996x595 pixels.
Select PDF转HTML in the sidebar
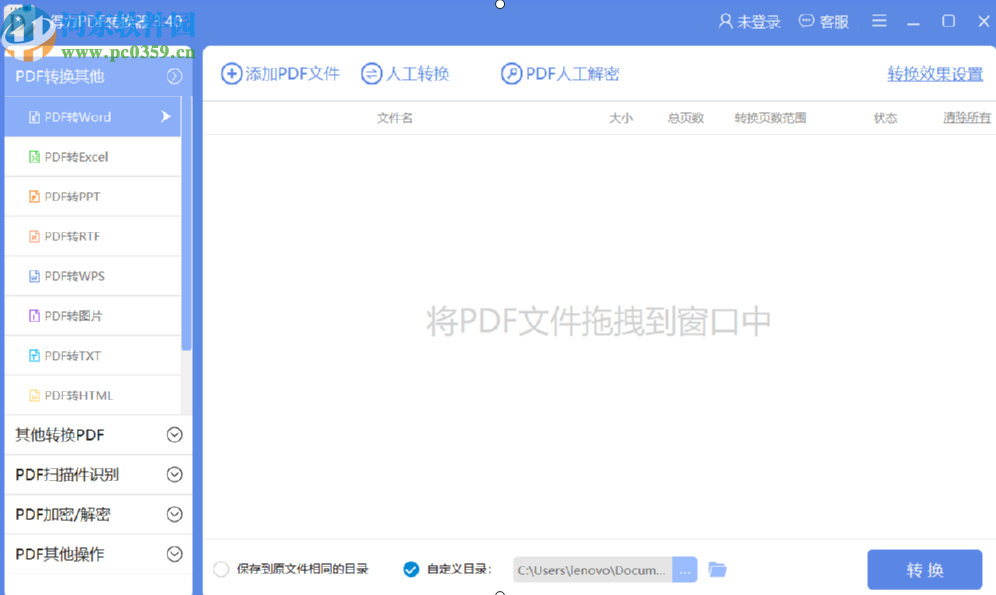tap(93, 396)
